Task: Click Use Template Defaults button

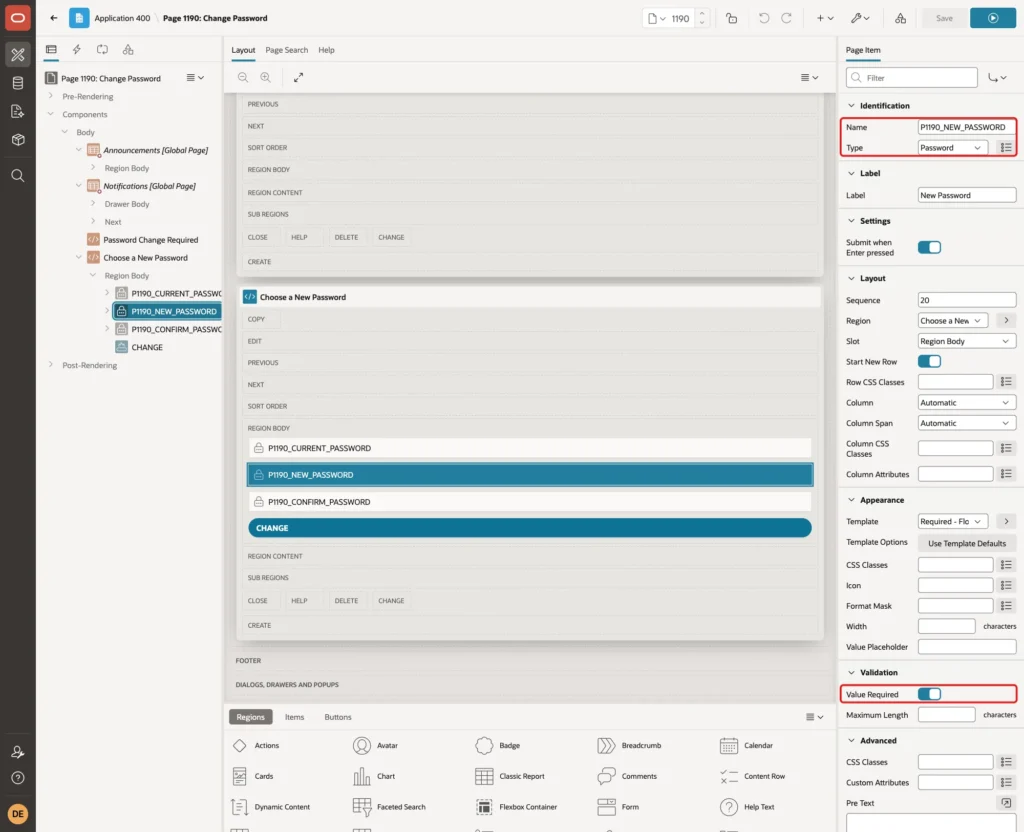Action: 967,543
